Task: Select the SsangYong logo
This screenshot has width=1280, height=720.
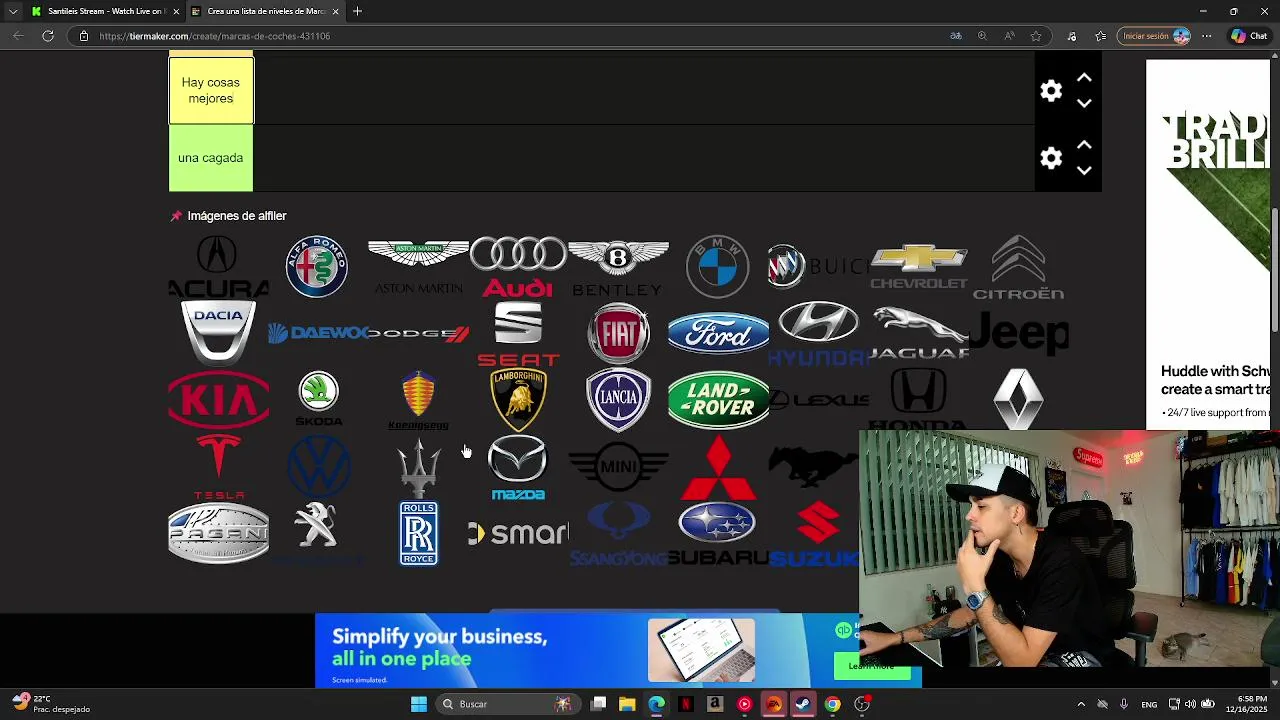Action: coord(618,533)
